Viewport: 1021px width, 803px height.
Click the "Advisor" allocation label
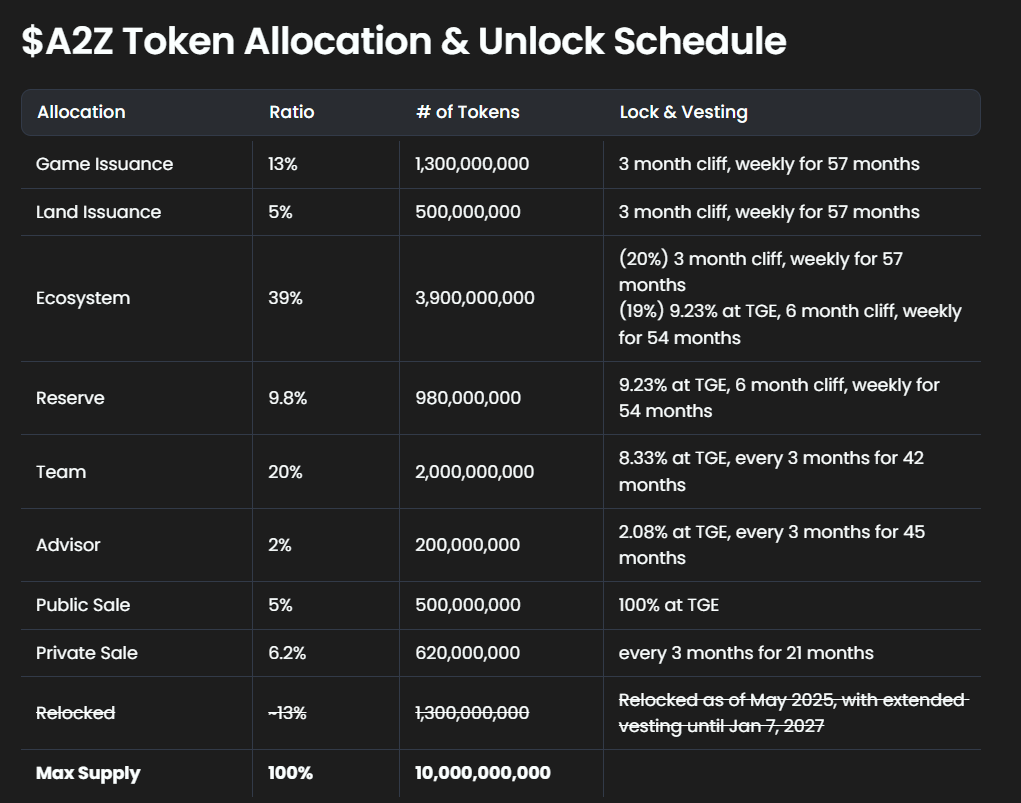coord(68,545)
